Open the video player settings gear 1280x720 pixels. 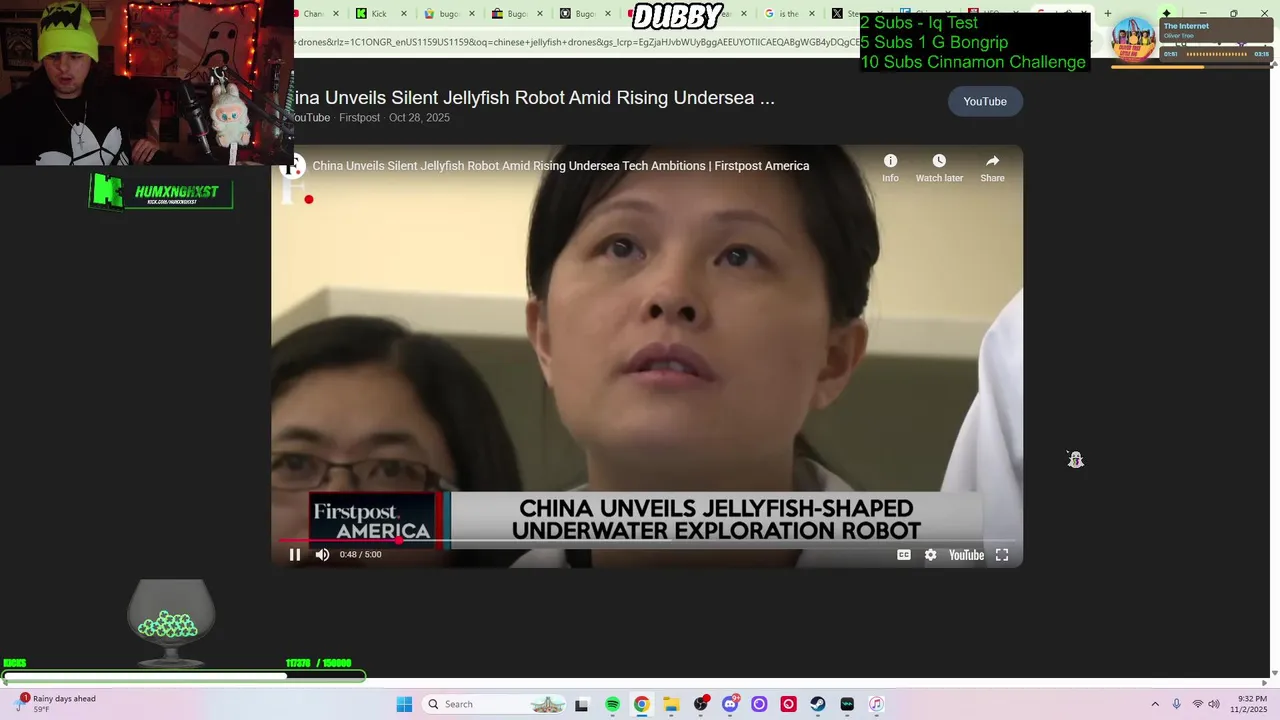coord(931,555)
